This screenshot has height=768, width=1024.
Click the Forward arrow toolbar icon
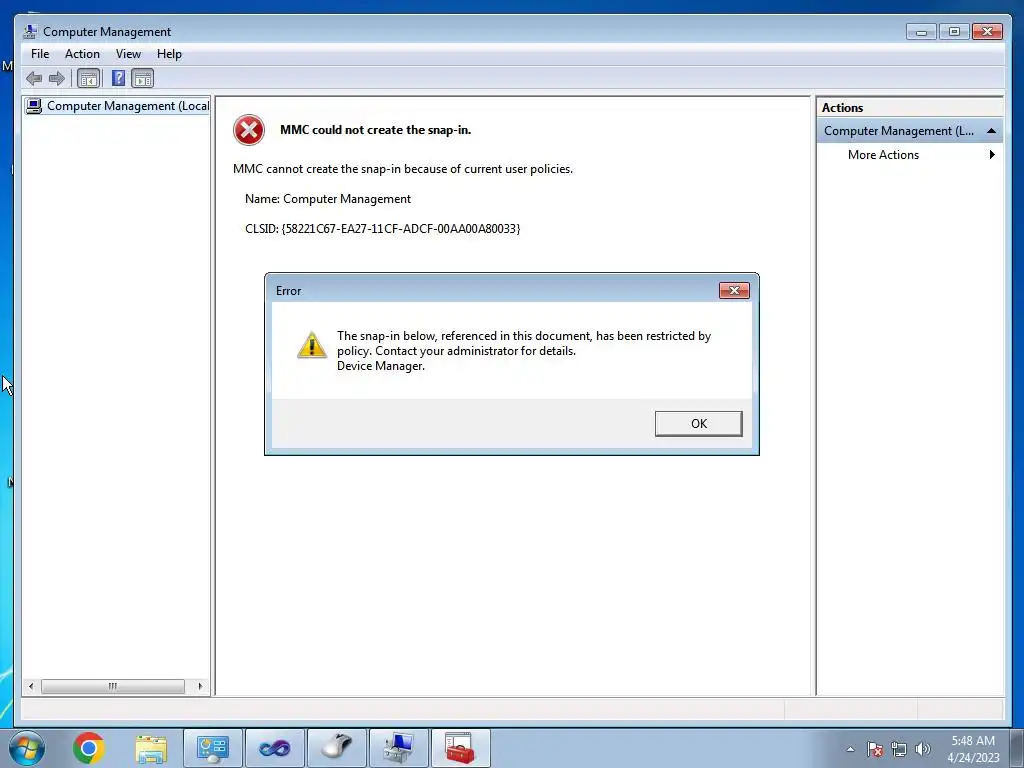(x=57, y=78)
